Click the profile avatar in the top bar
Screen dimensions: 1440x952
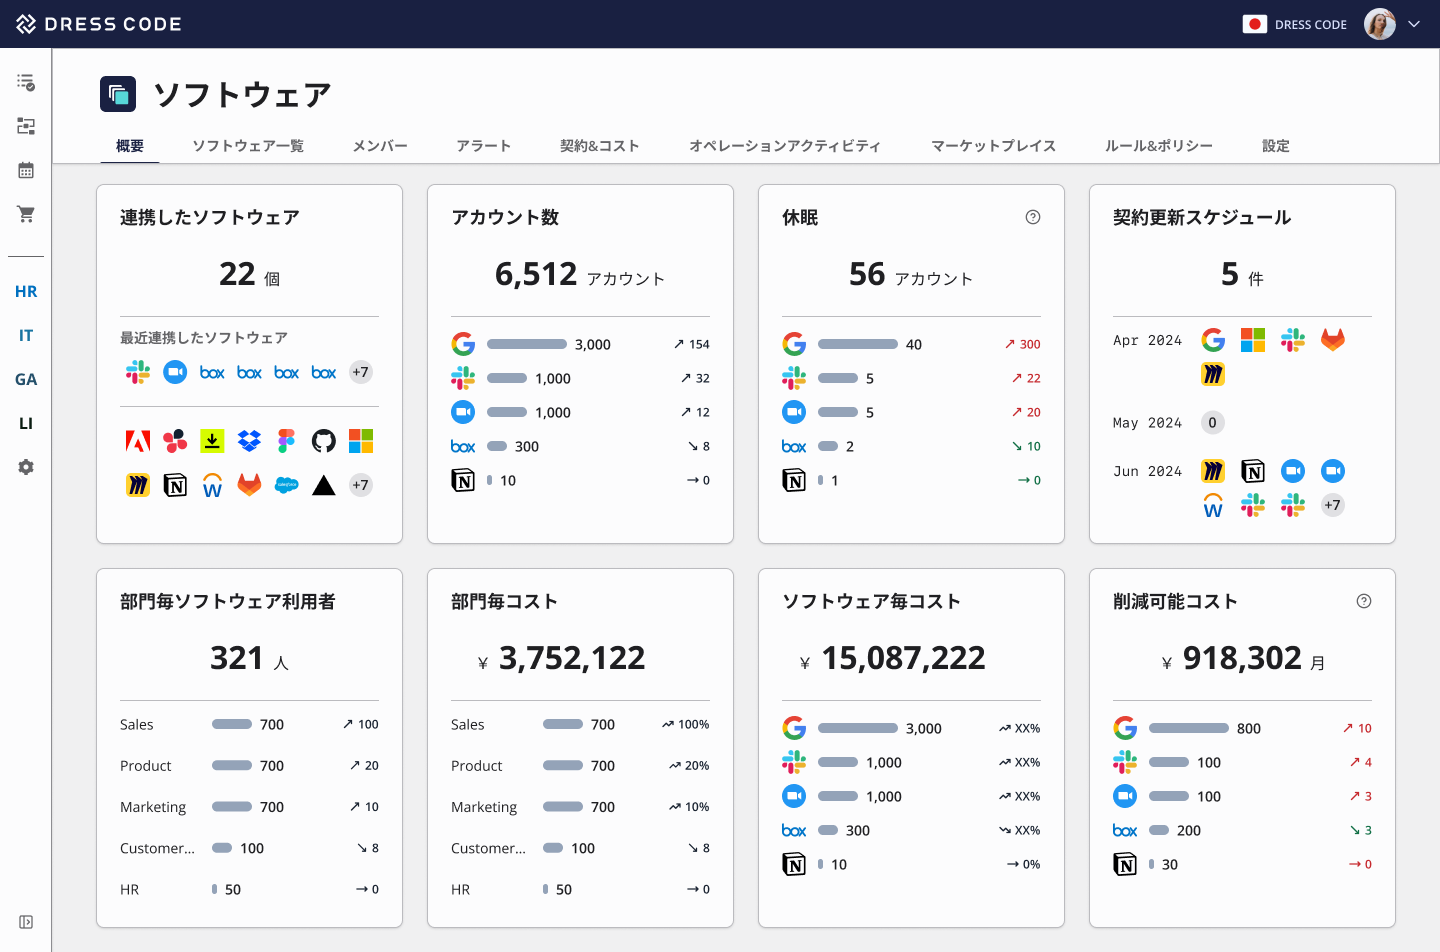1381,23
